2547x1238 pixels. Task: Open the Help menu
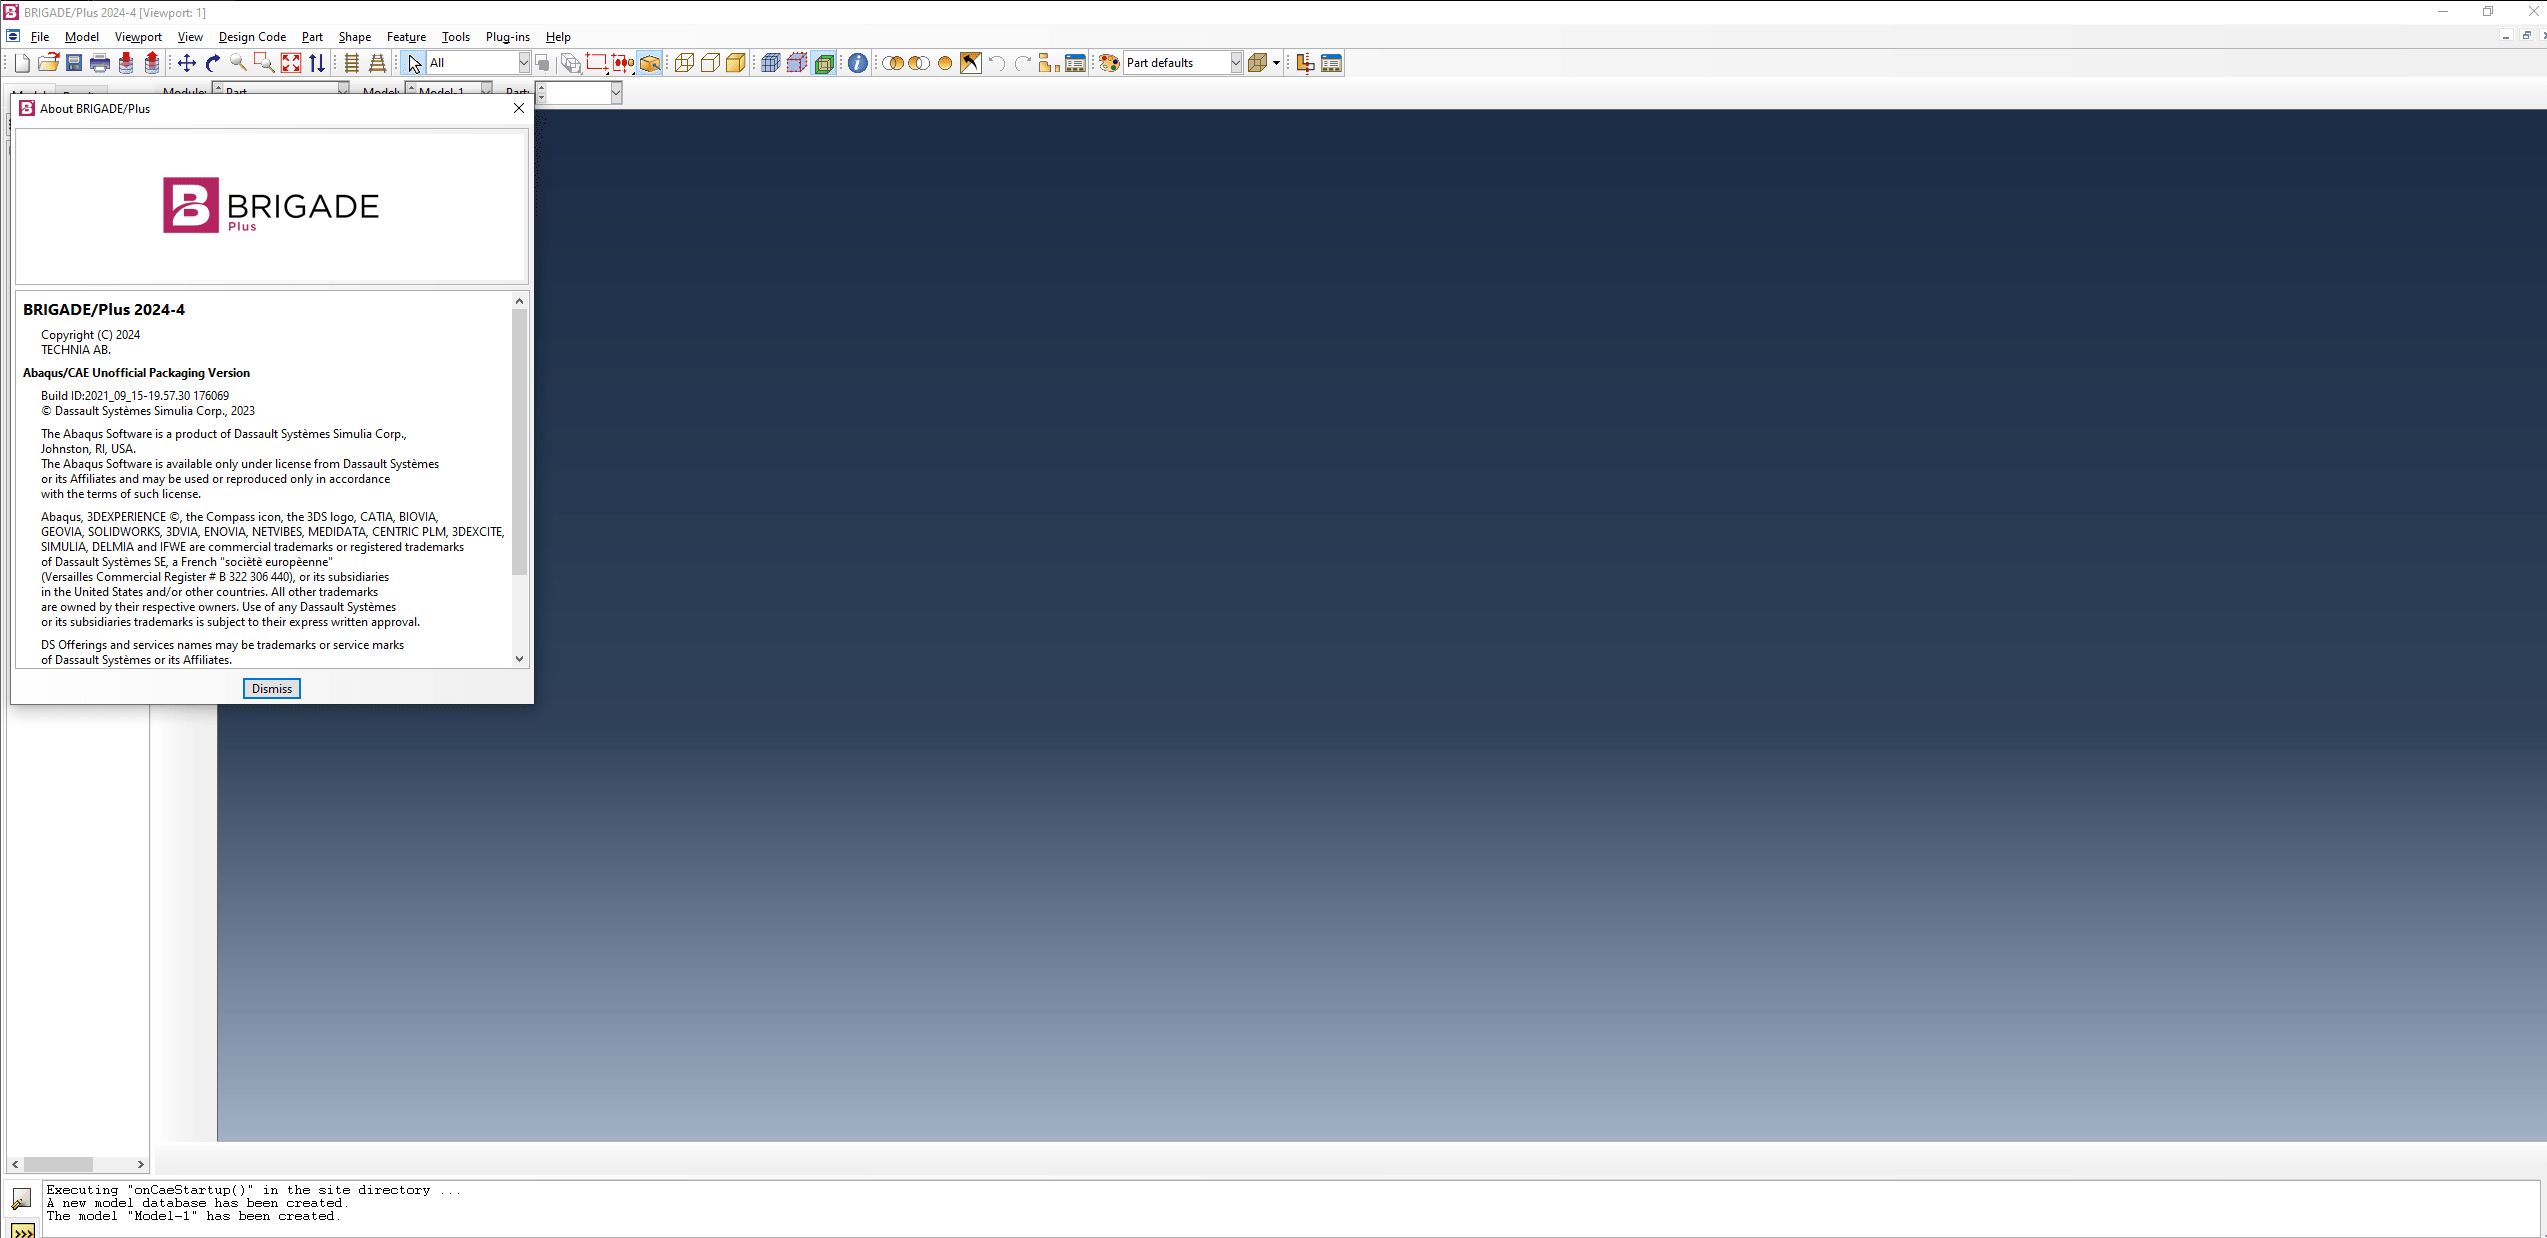tap(558, 37)
